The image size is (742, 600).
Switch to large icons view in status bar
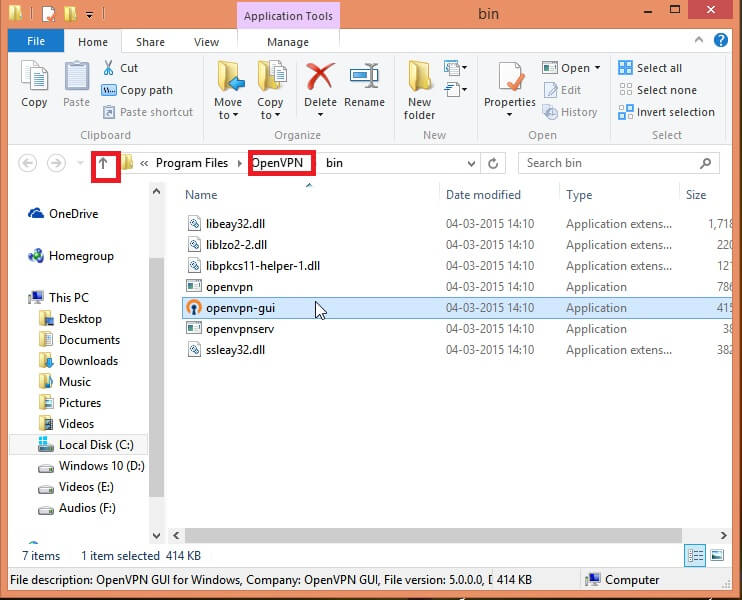pyautogui.click(x=718, y=555)
